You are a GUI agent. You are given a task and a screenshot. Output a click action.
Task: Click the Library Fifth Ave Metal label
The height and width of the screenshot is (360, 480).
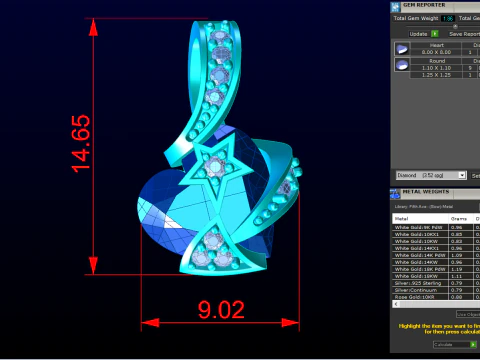424,207
